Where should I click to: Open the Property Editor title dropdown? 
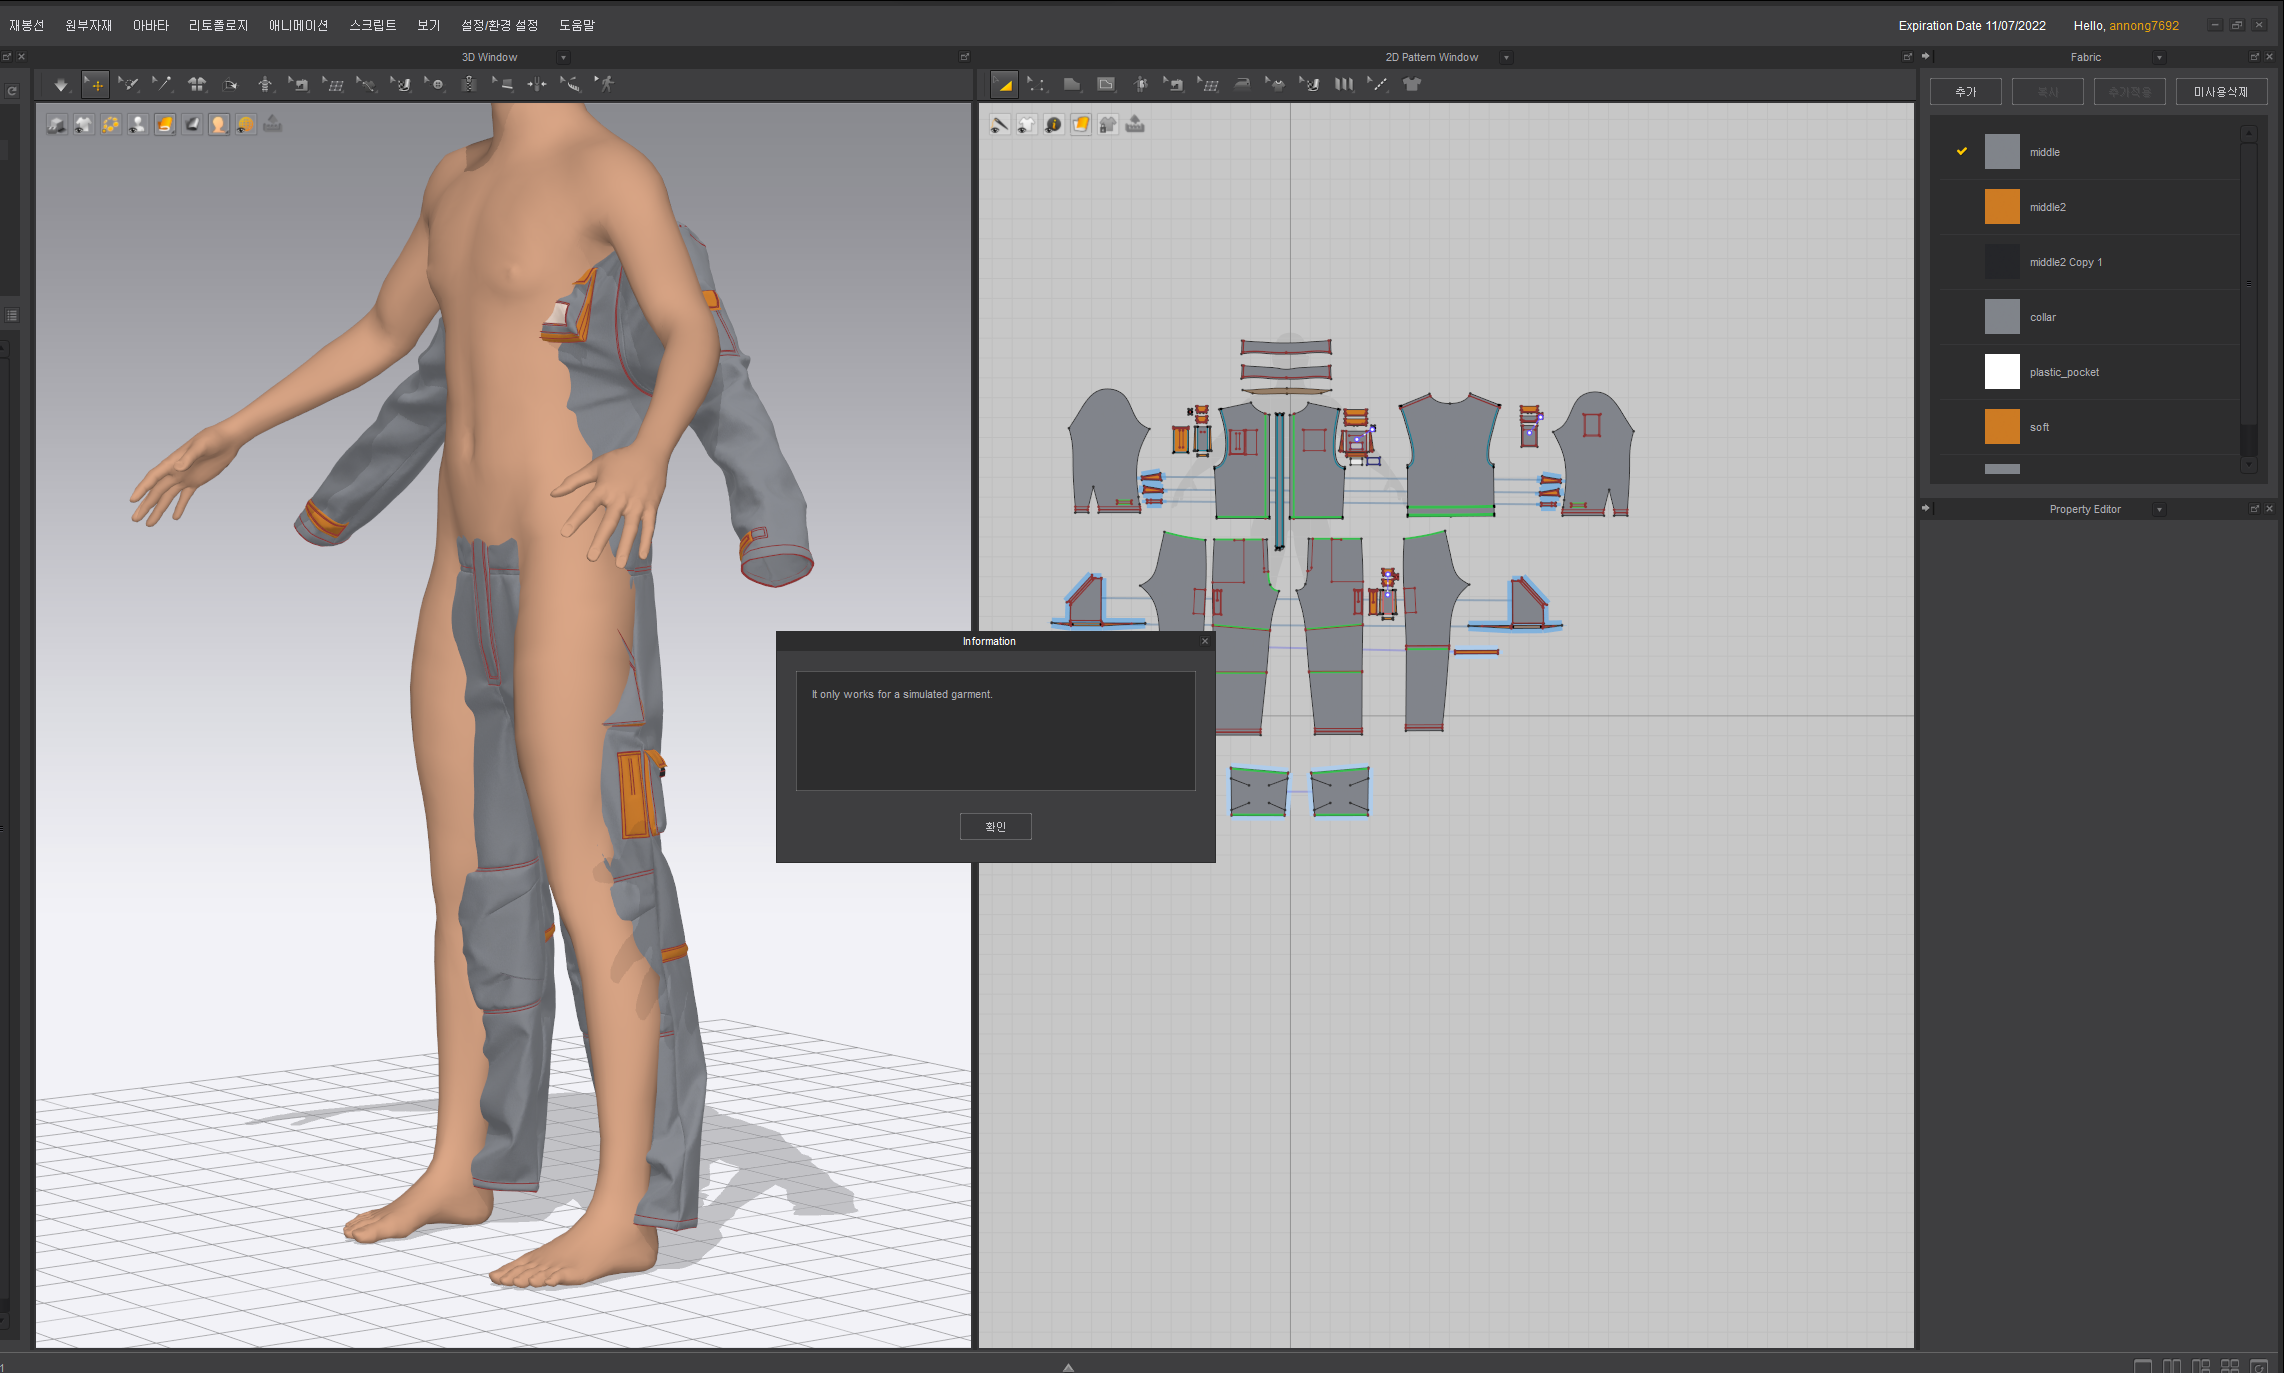click(2159, 510)
